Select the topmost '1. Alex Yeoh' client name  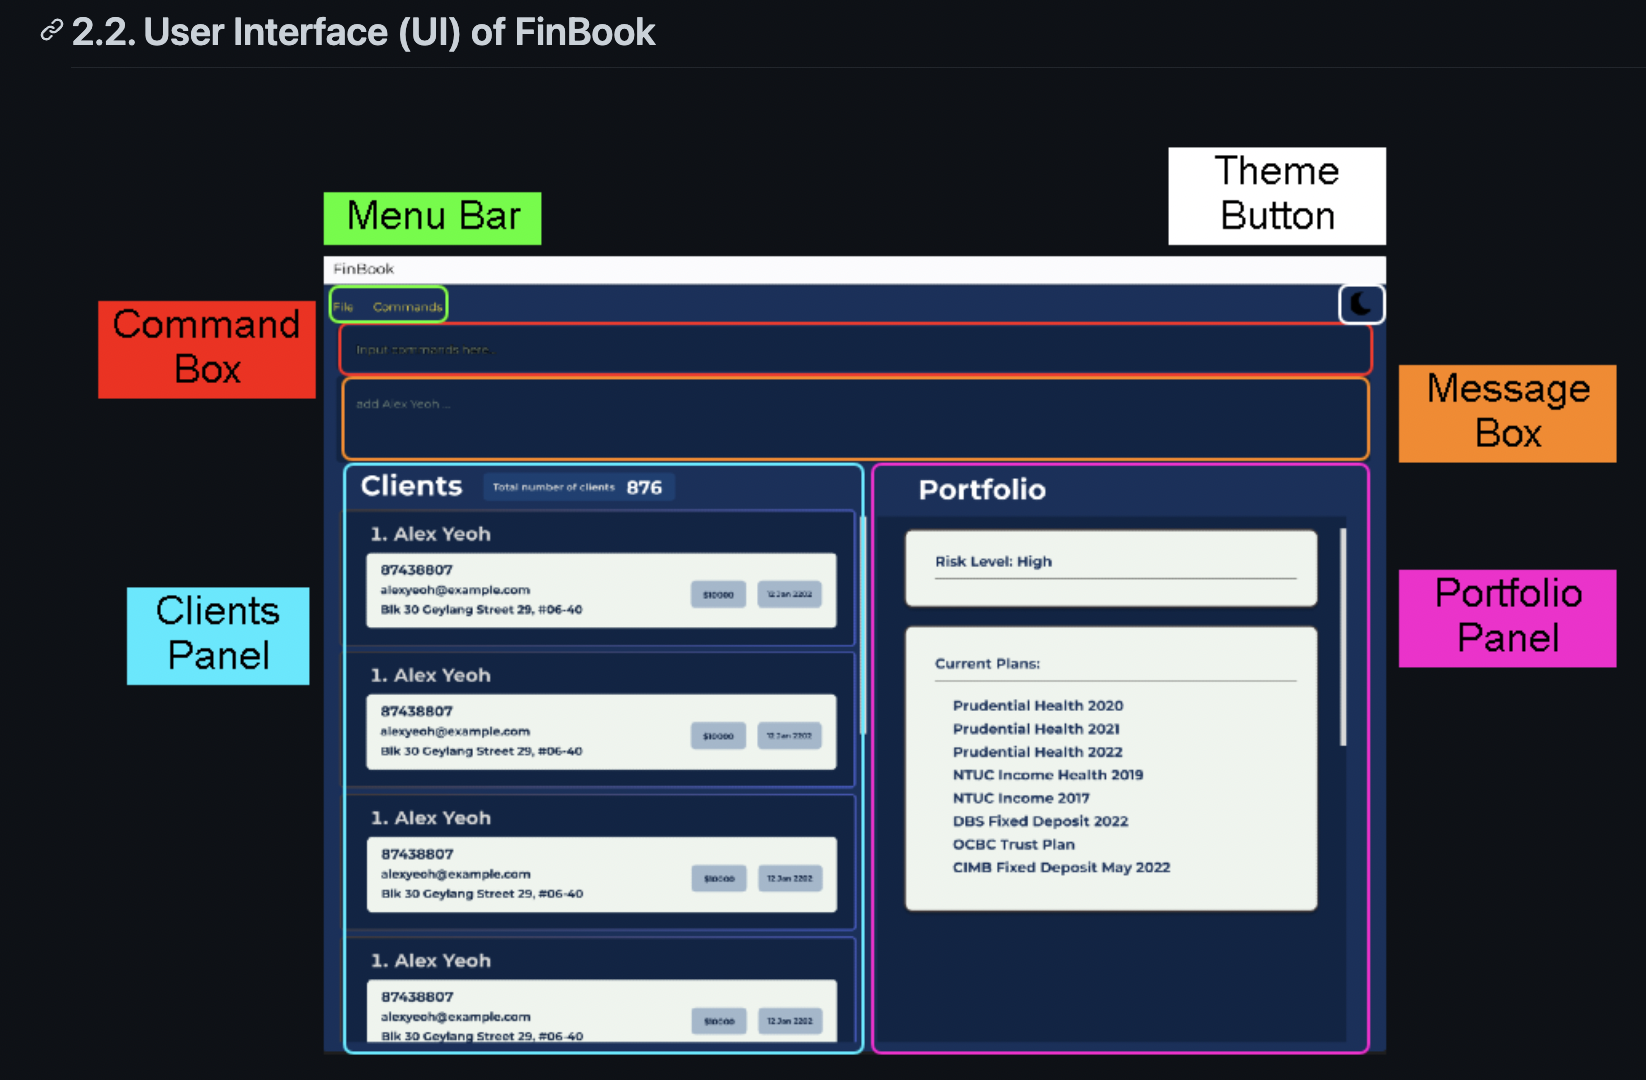pyautogui.click(x=431, y=534)
